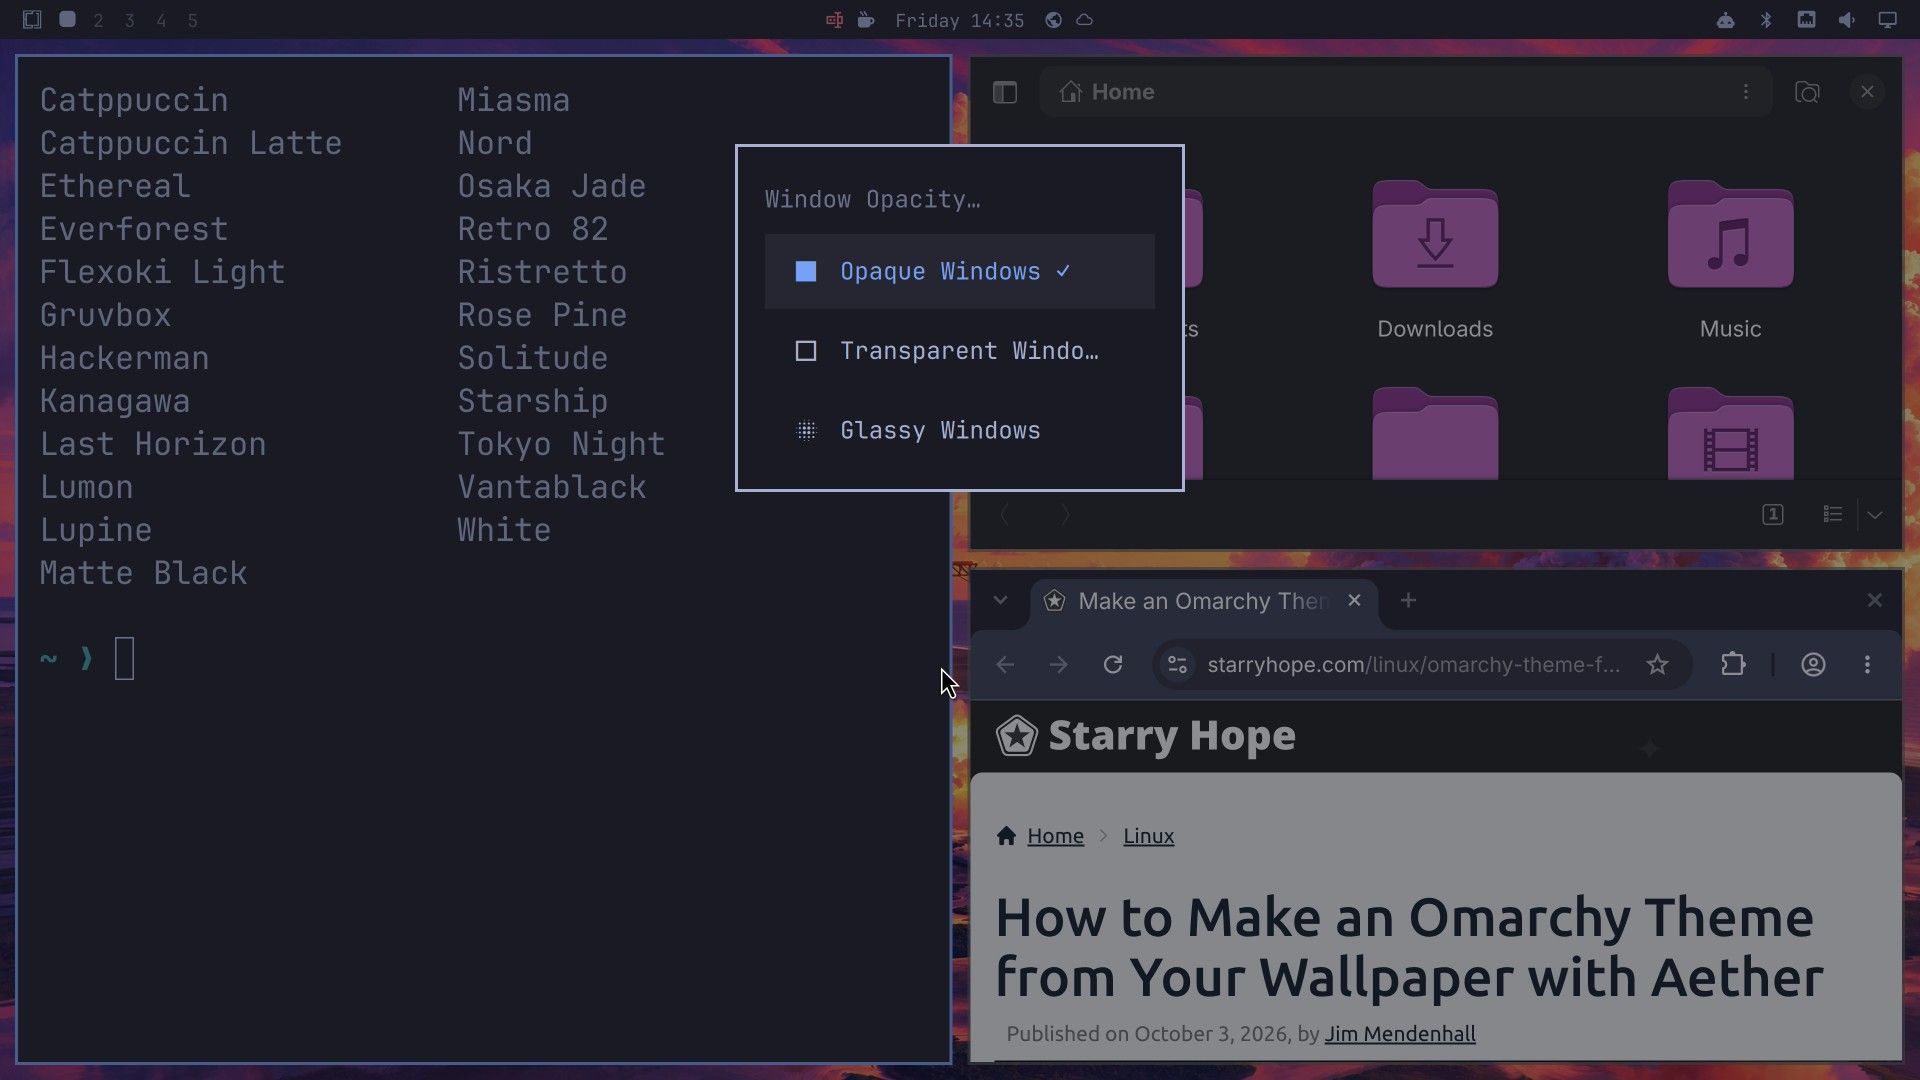Follow Home breadcrumb link on page
Viewport: 1920px width, 1080px height.
pos(1055,836)
